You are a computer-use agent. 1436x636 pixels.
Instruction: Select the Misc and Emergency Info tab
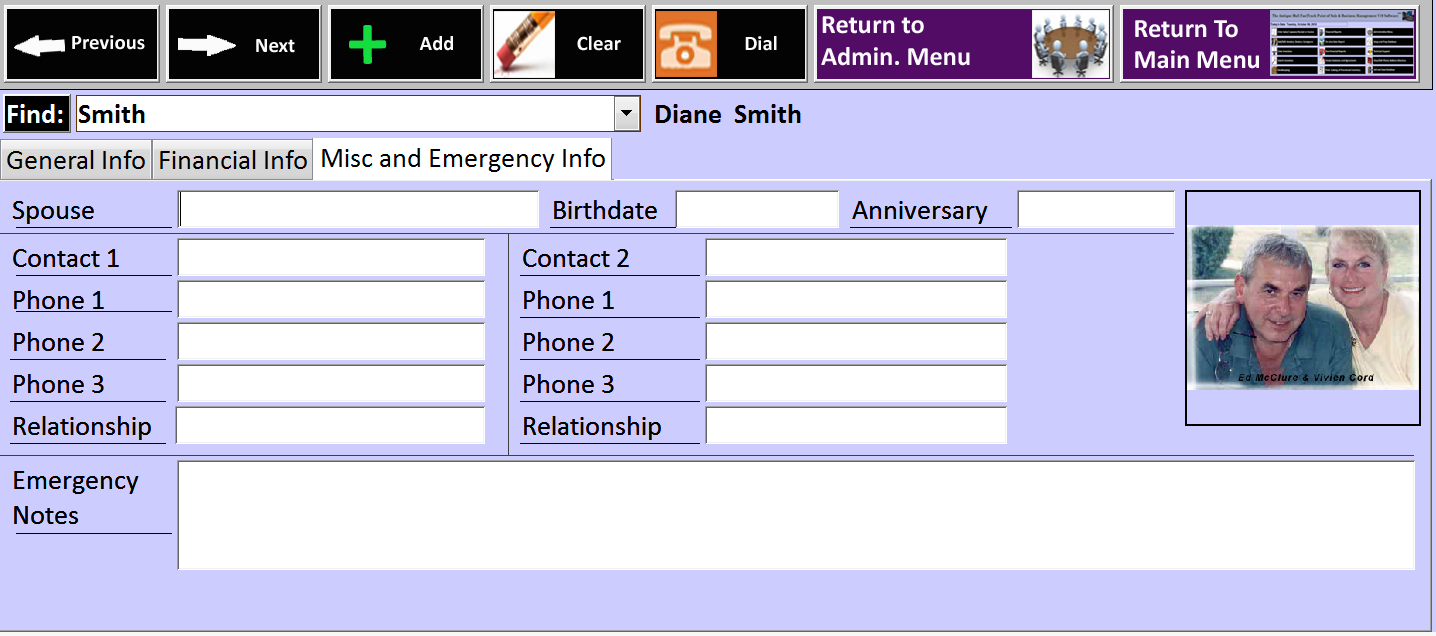463,159
